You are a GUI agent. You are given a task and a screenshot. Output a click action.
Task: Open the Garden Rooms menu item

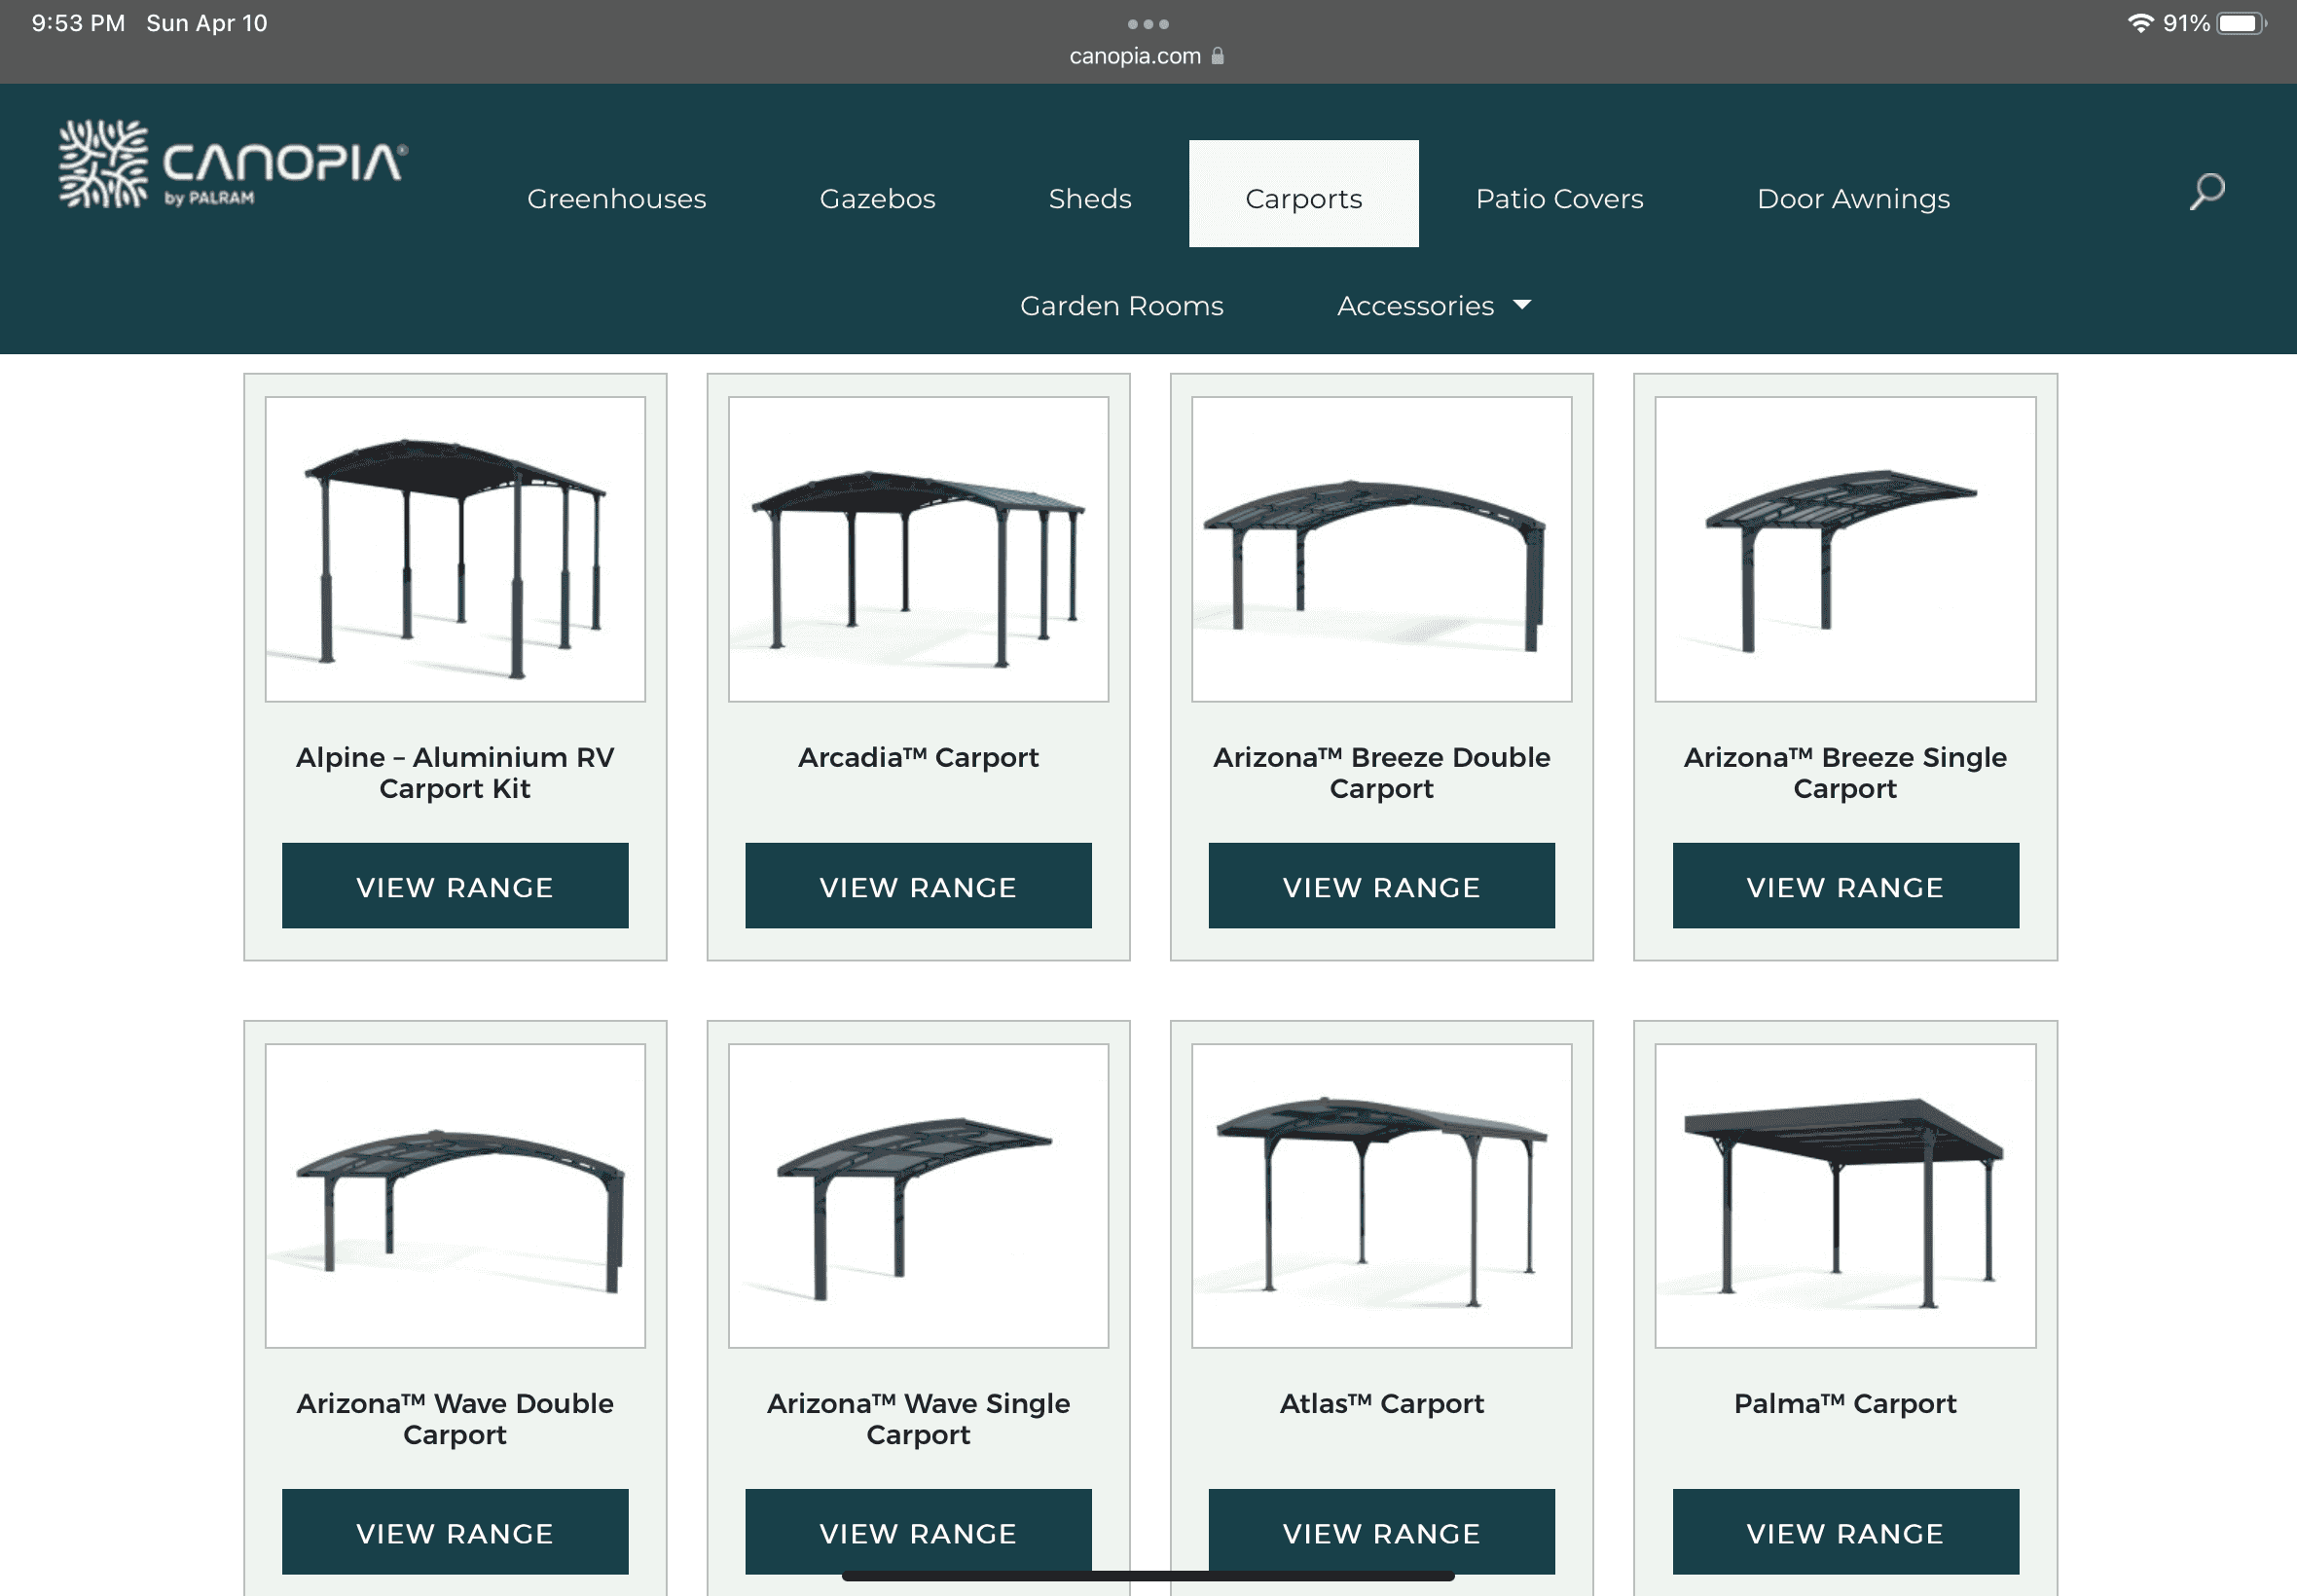1121,305
